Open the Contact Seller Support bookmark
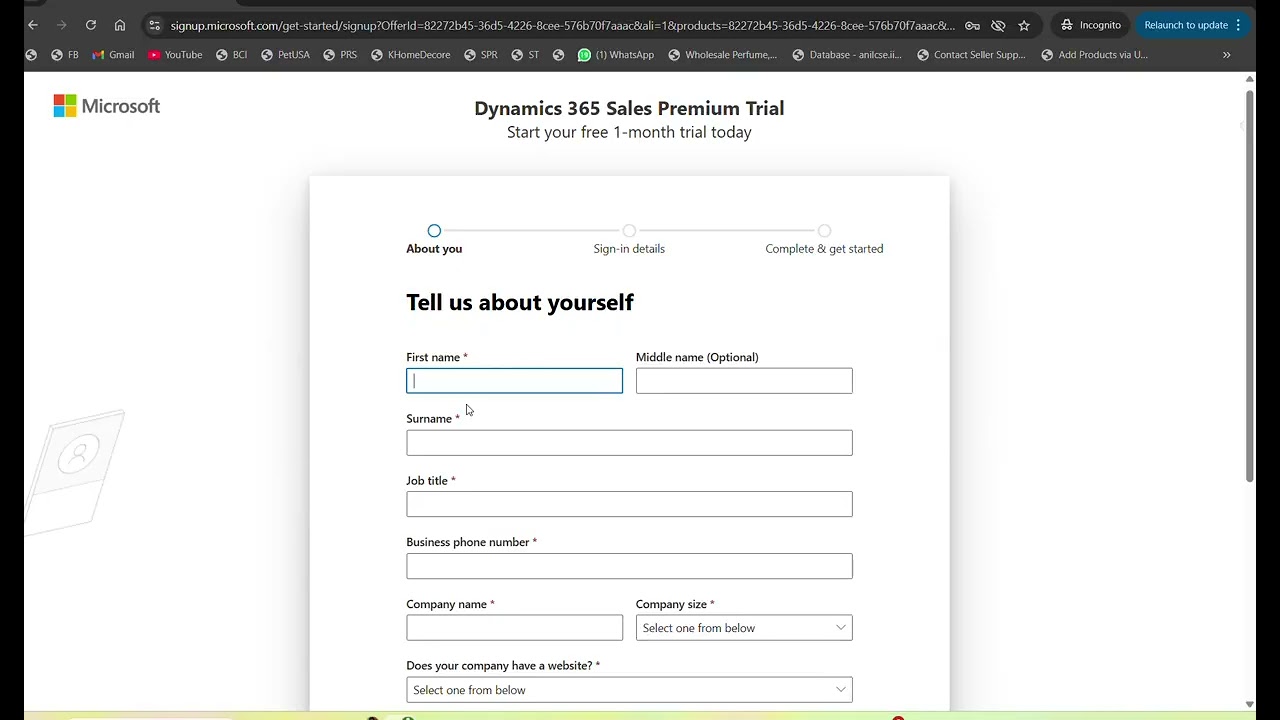This screenshot has width=1280, height=720. (972, 55)
